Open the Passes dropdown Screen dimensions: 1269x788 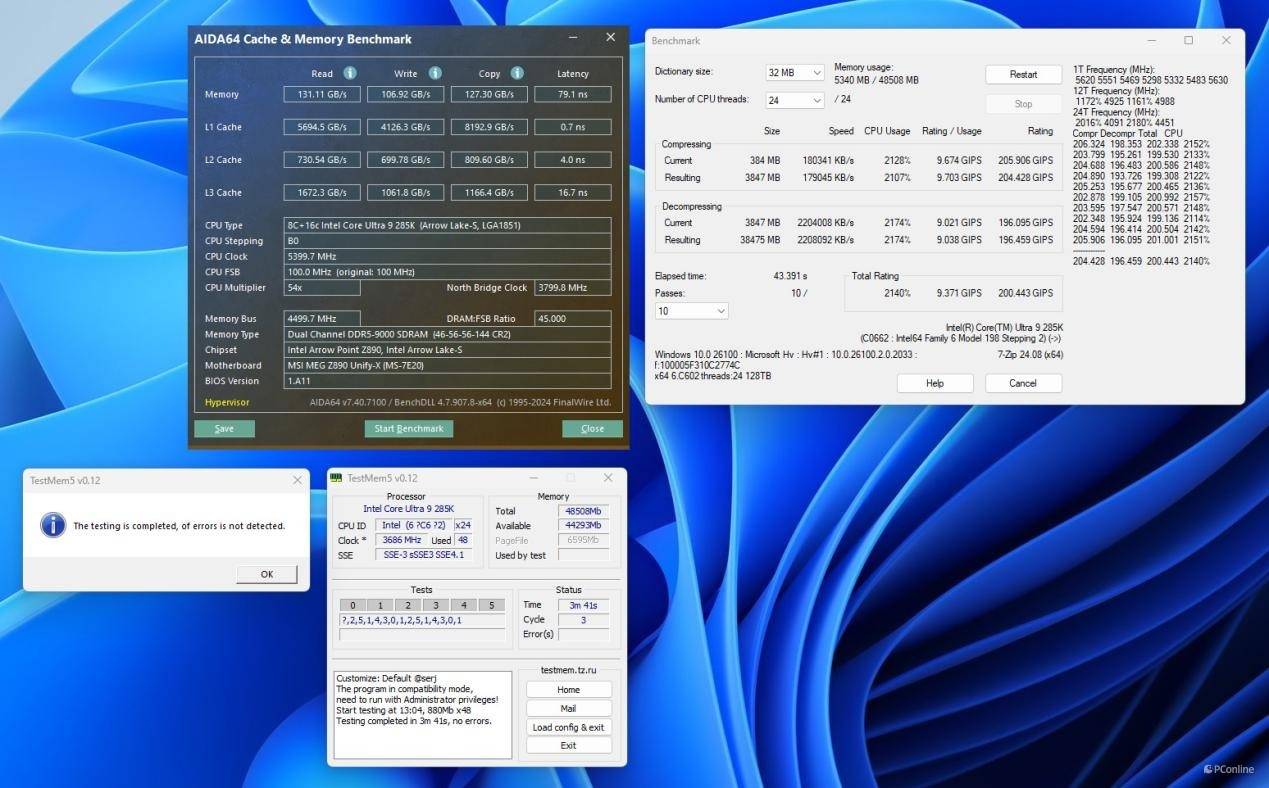tap(691, 311)
